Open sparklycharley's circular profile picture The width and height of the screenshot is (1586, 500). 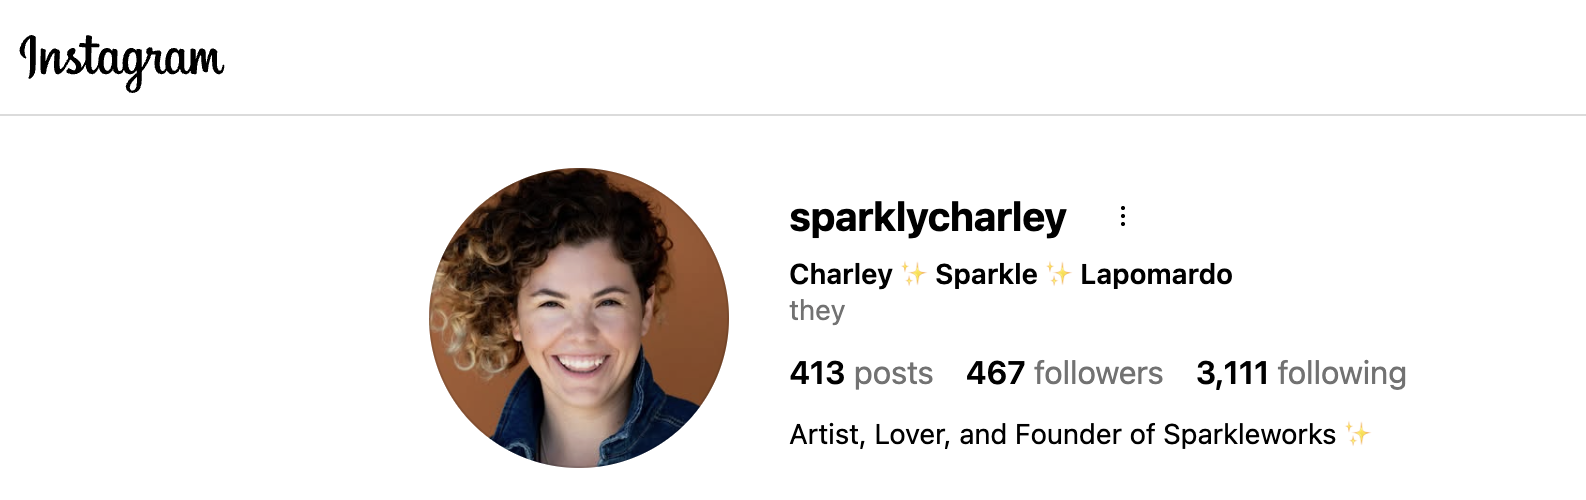tap(579, 318)
